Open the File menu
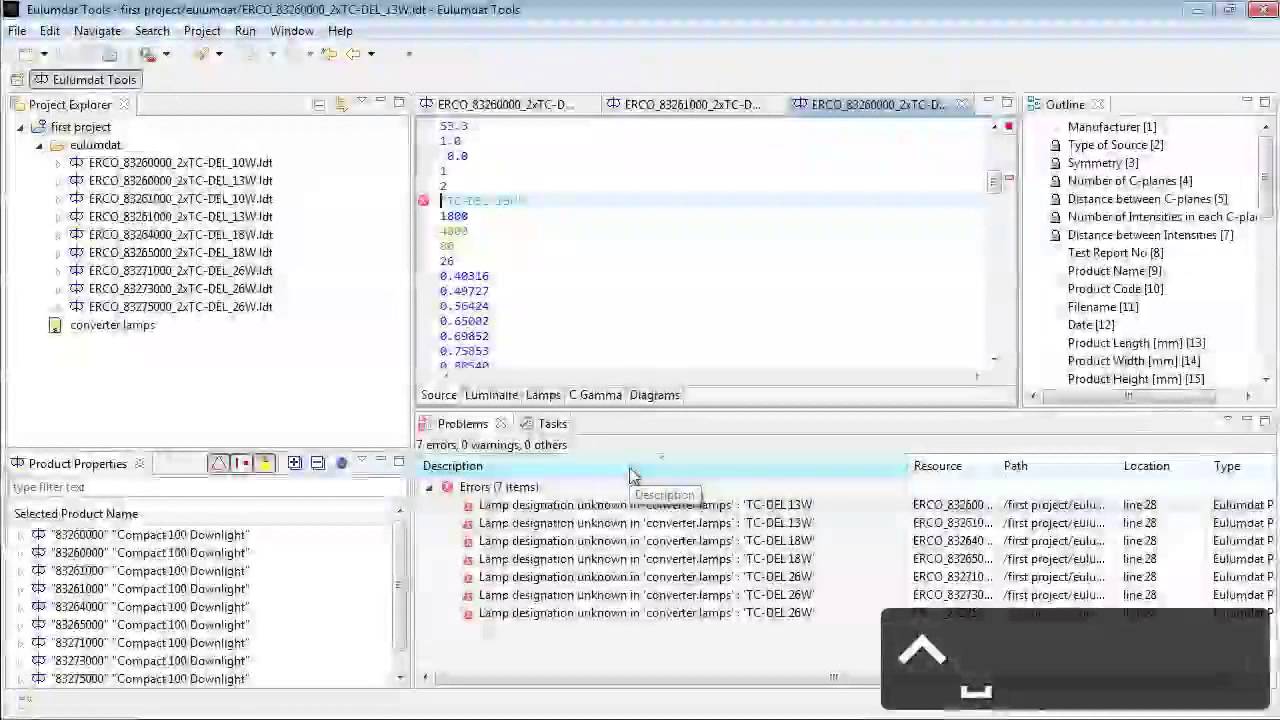Viewport: 1280px width, 720px height. coord(17,31)
